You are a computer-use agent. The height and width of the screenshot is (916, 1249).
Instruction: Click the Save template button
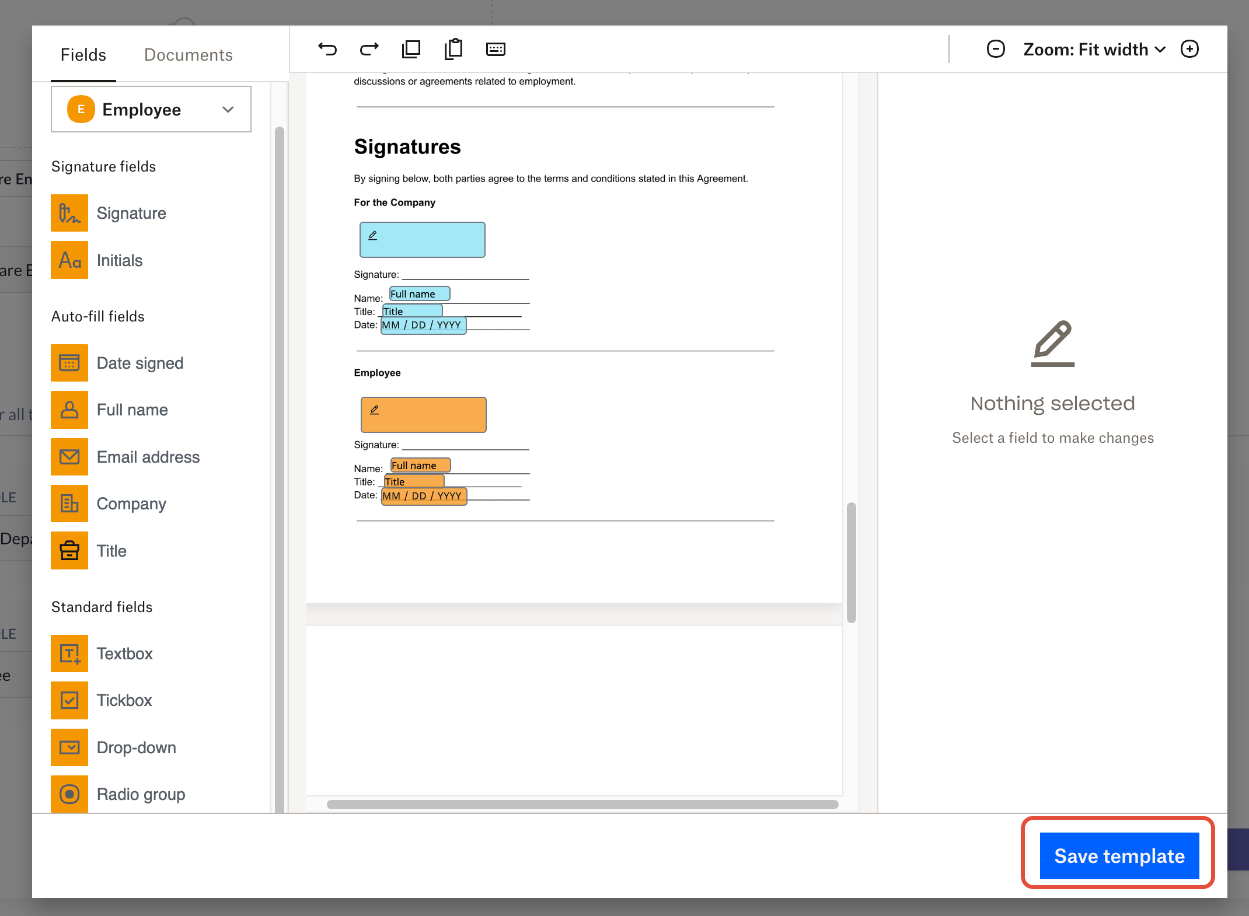pos(1119,856)
